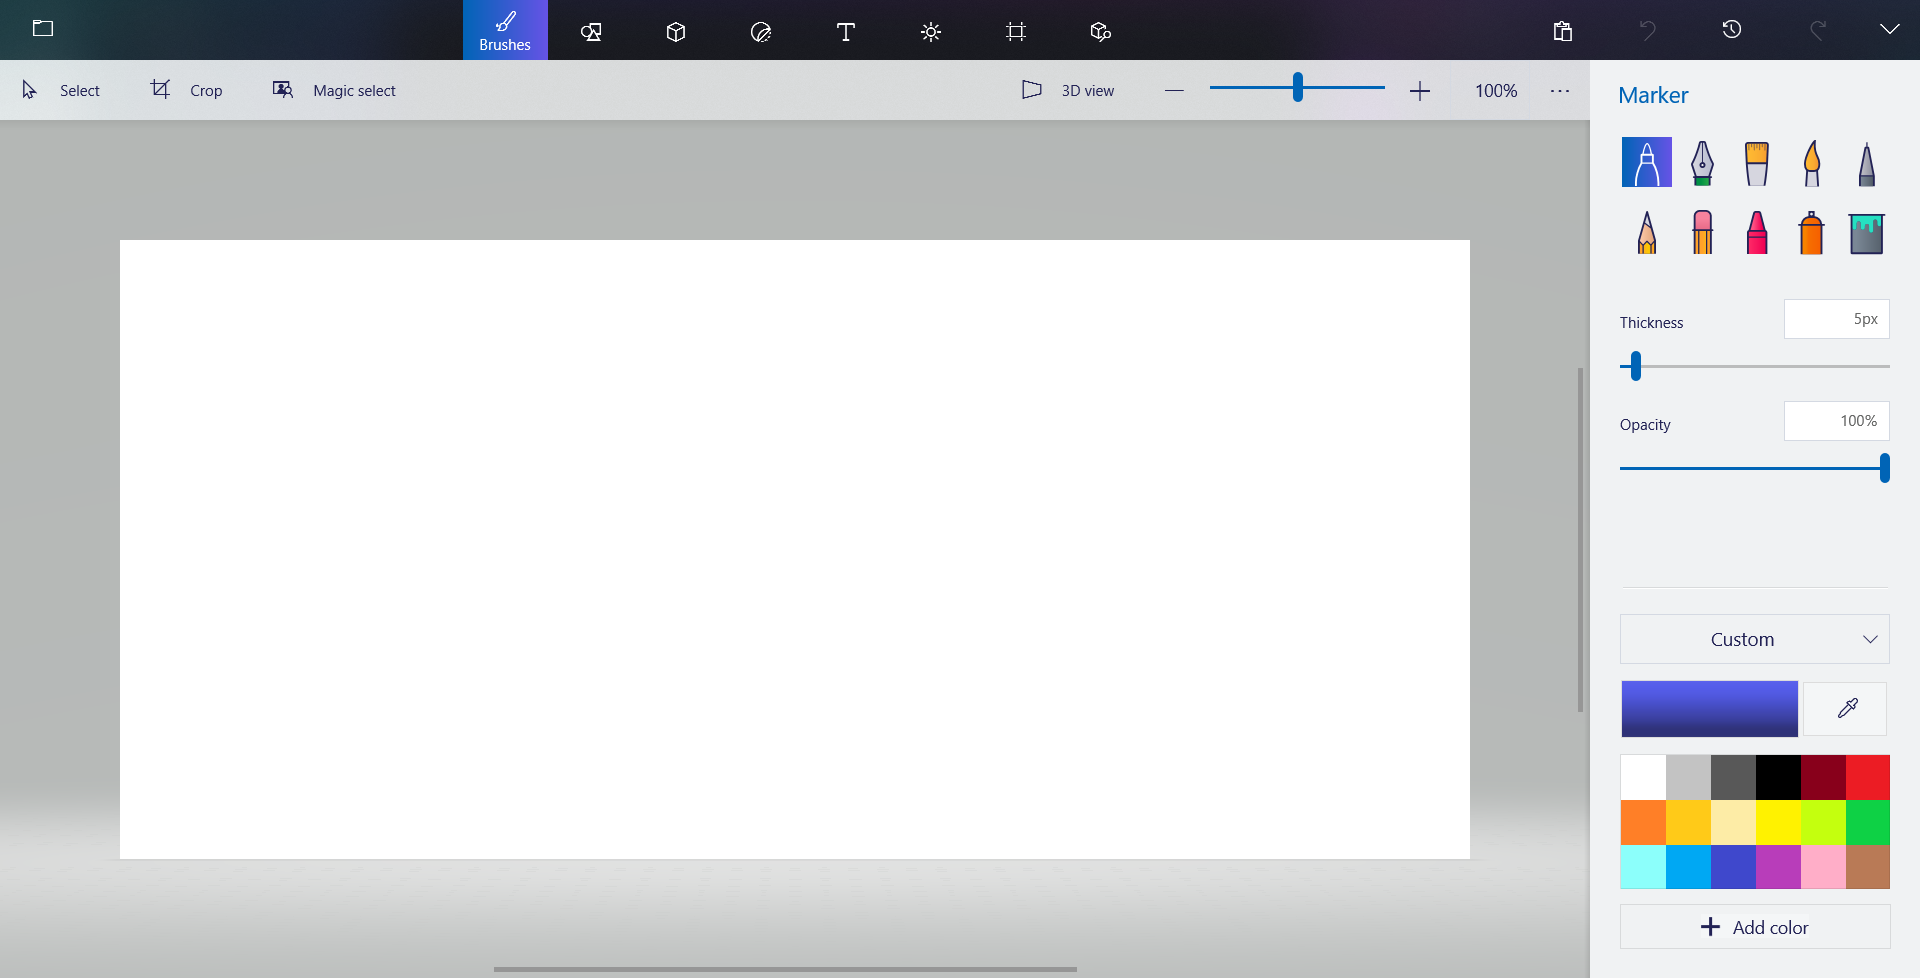Open the 3D shapes tab
Viewport: 1920px width, 978px height.
click(x=676, y=31)
